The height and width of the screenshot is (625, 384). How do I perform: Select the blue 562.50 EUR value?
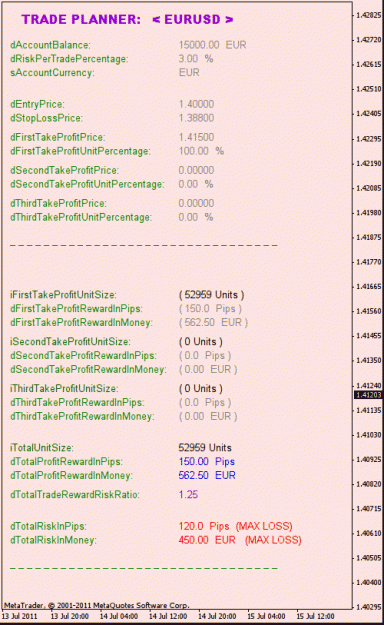pyautogui.click(x=207, y=476)
